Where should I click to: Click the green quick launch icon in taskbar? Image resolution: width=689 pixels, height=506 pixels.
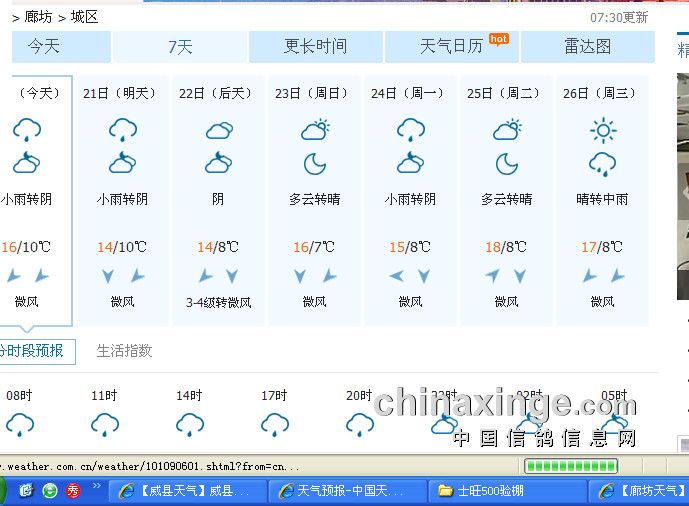[x=49, y=490]
